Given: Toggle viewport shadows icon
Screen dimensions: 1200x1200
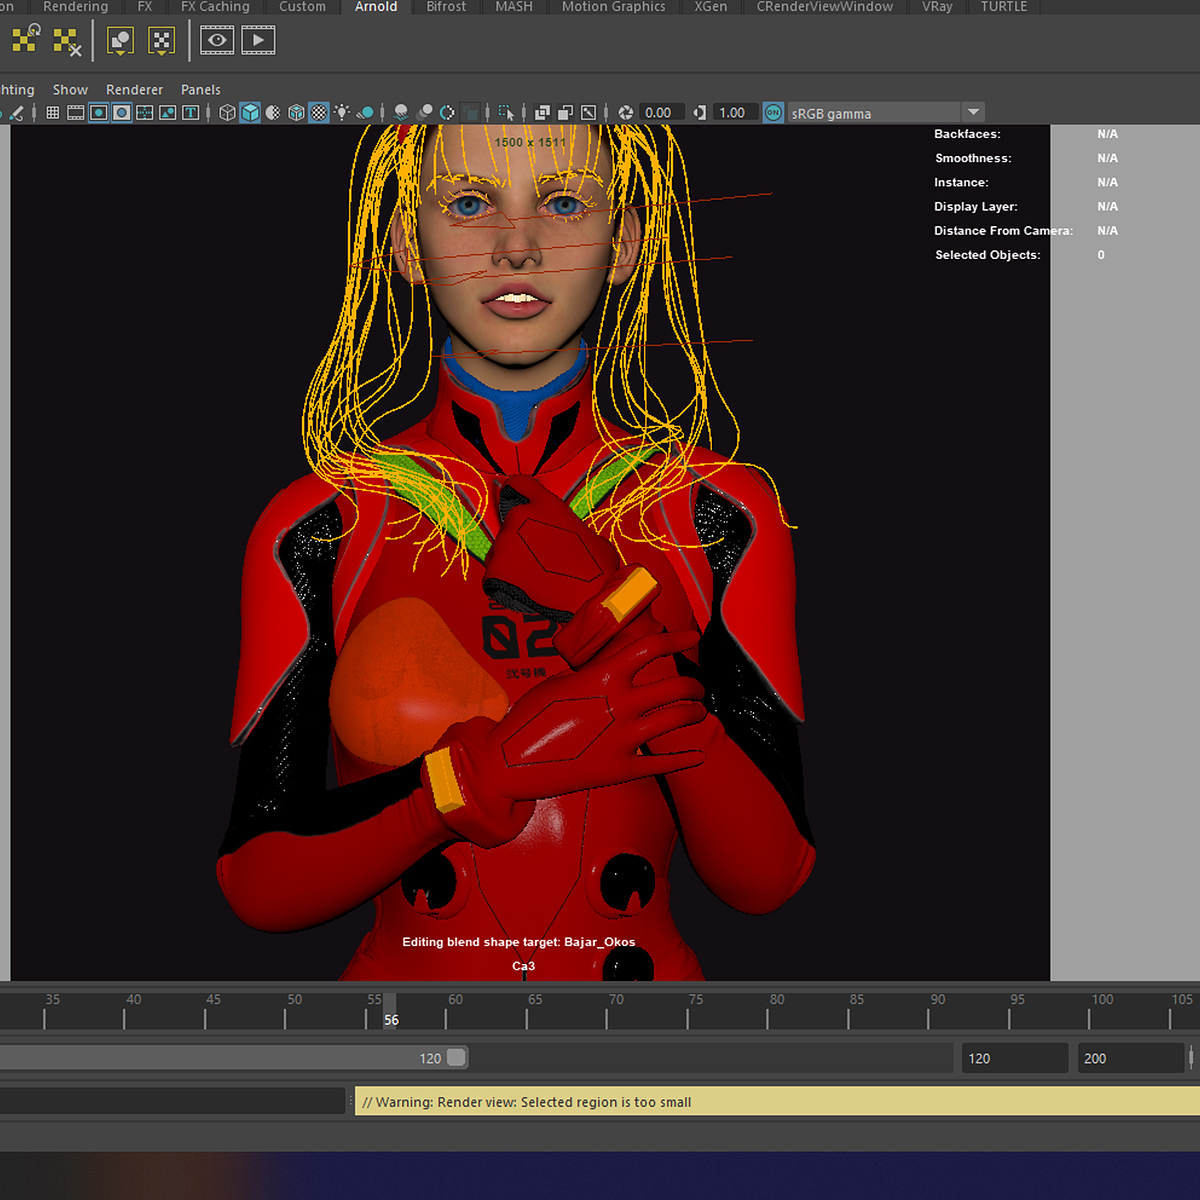Looking at the screenshot, I should (365, 113).
